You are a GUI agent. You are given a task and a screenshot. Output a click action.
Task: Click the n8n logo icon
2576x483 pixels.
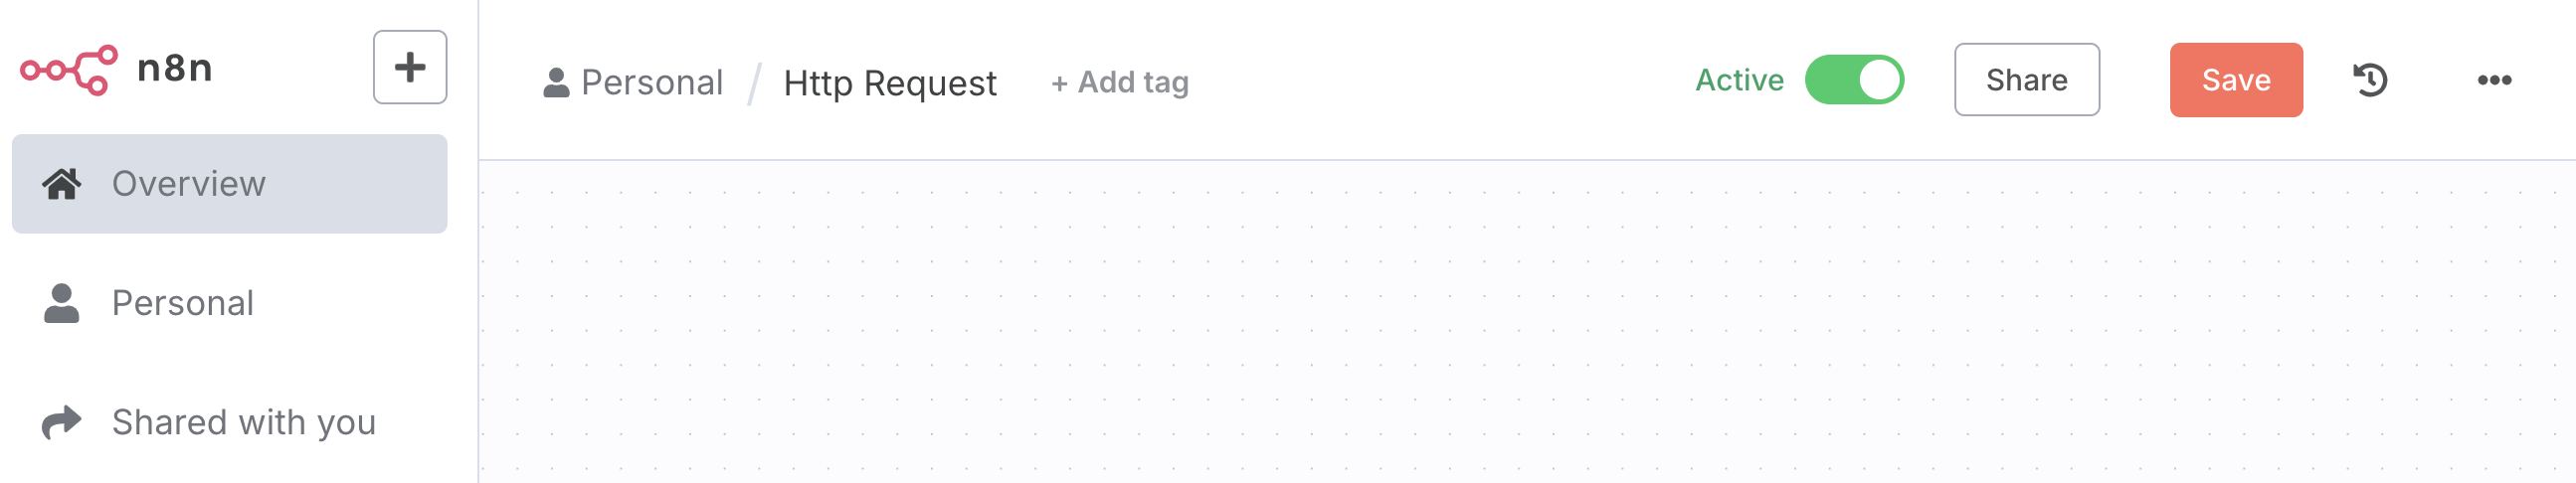pyautogui.click(x=68, y=69)
